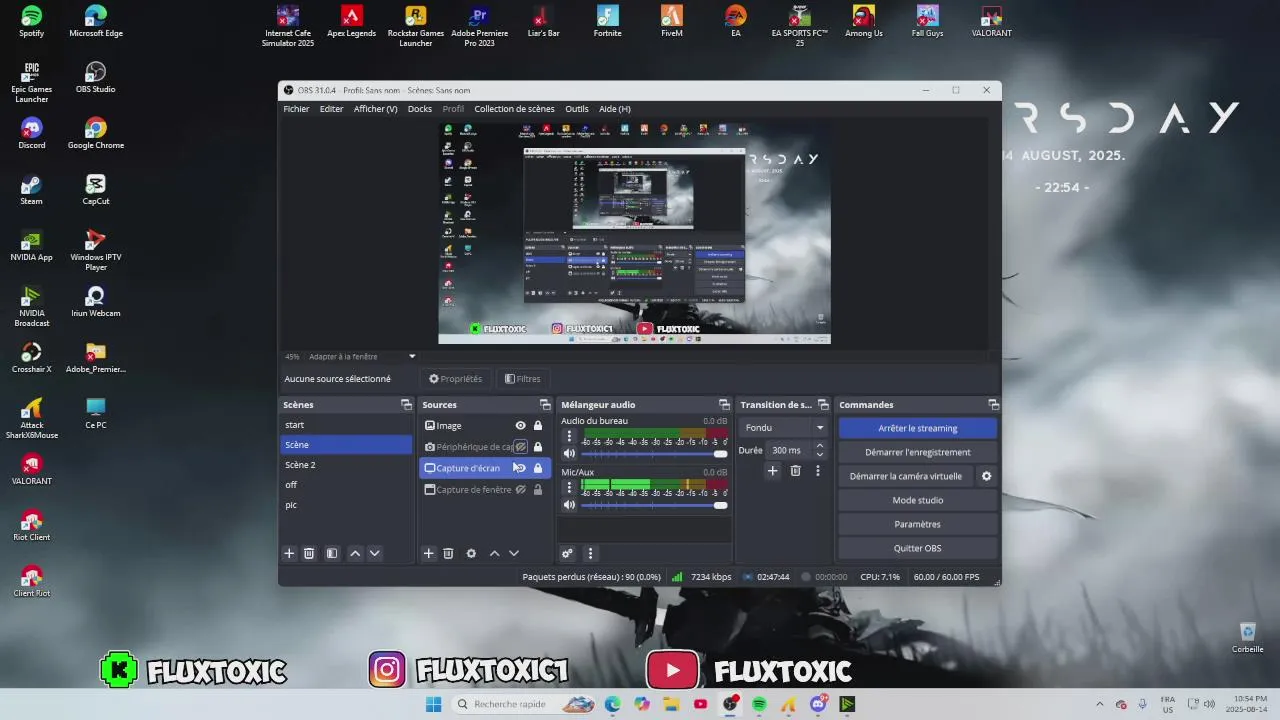Viewport: 1280px width, 720px height.
Task: Open the three-dot menu for Mic/Aux
Action: pos(570,487)
